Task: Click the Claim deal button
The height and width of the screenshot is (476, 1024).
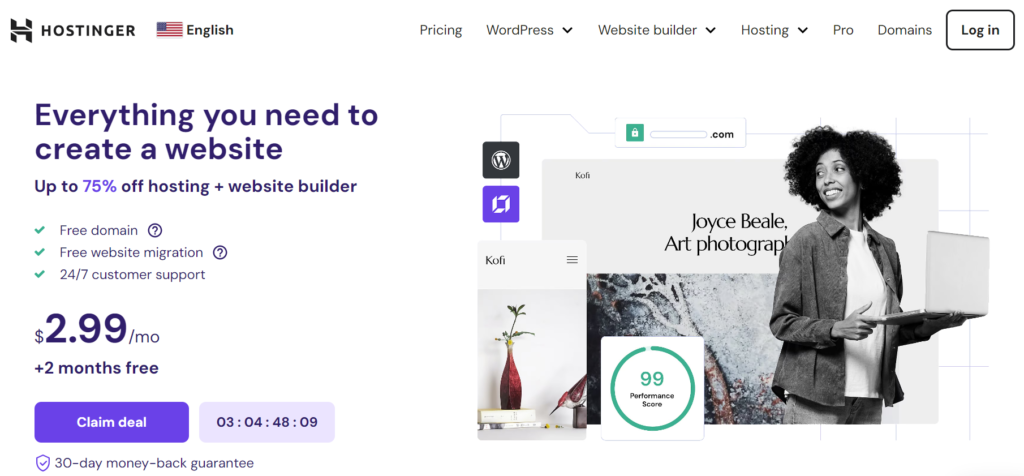Action: [112, 422]
